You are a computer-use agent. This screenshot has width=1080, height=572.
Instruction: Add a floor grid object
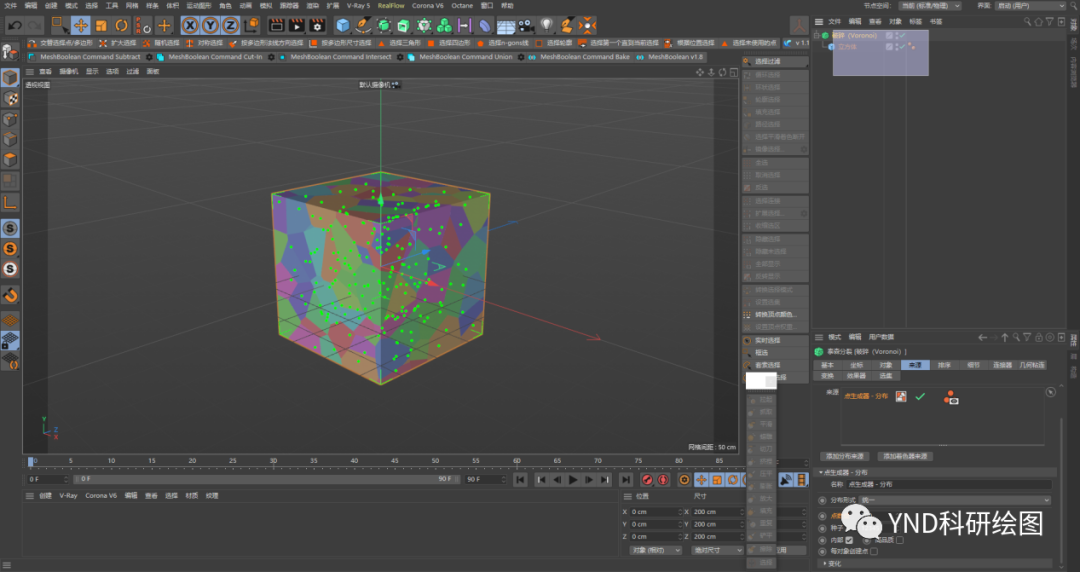coord(506,26)
